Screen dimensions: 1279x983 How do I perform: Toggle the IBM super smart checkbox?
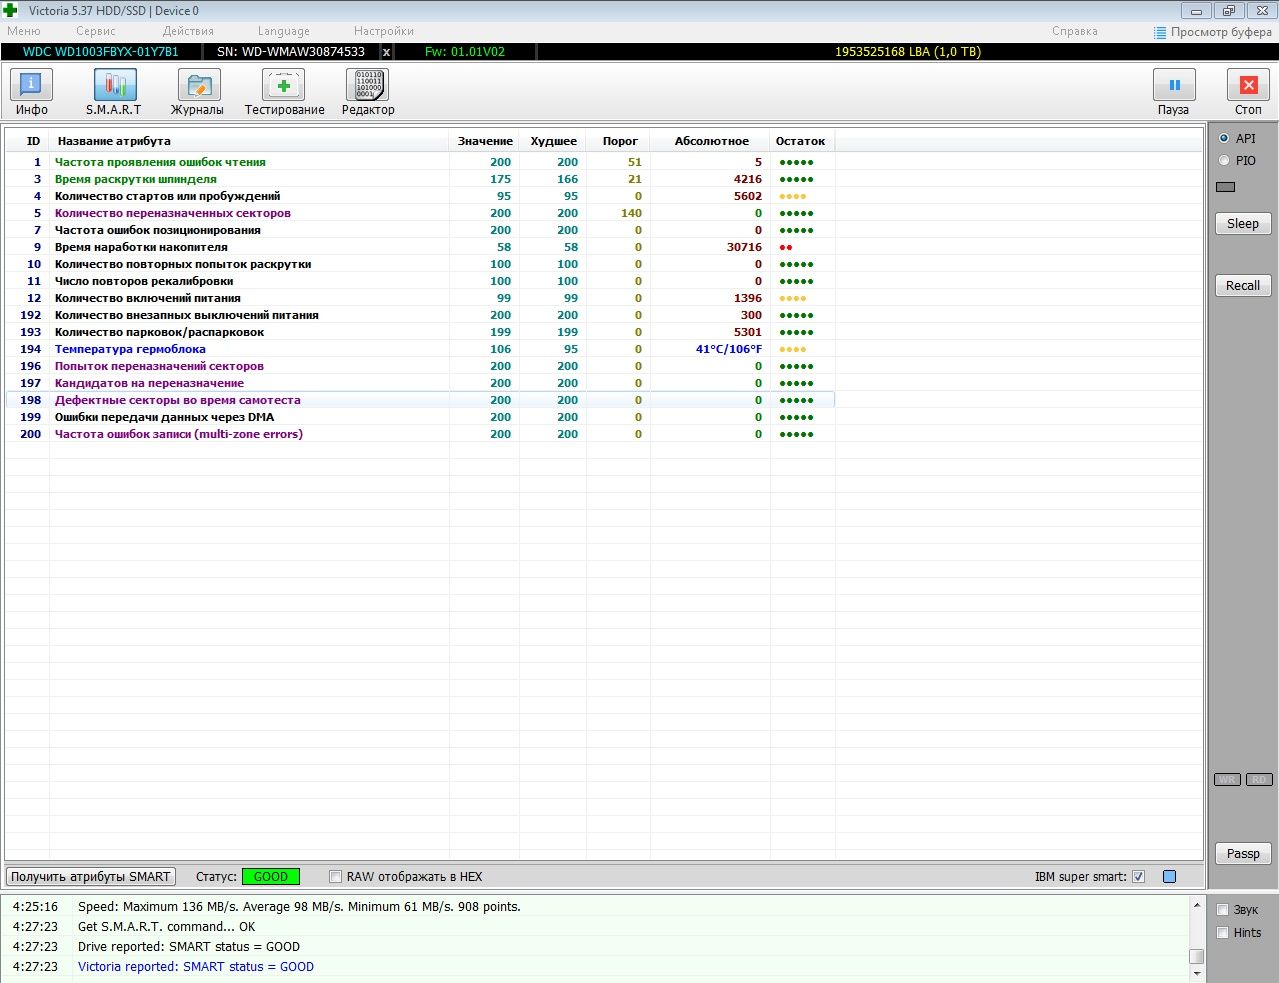1138,877
